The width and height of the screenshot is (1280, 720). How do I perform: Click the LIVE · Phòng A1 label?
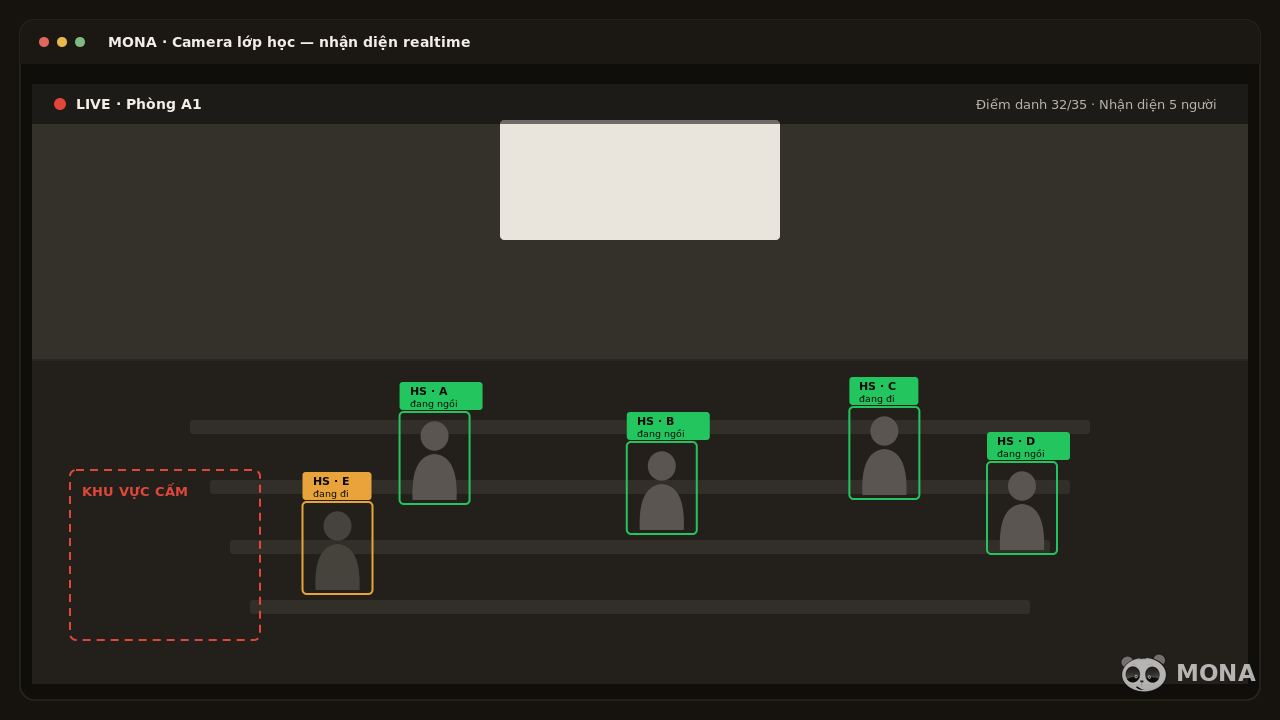[139, 104]
